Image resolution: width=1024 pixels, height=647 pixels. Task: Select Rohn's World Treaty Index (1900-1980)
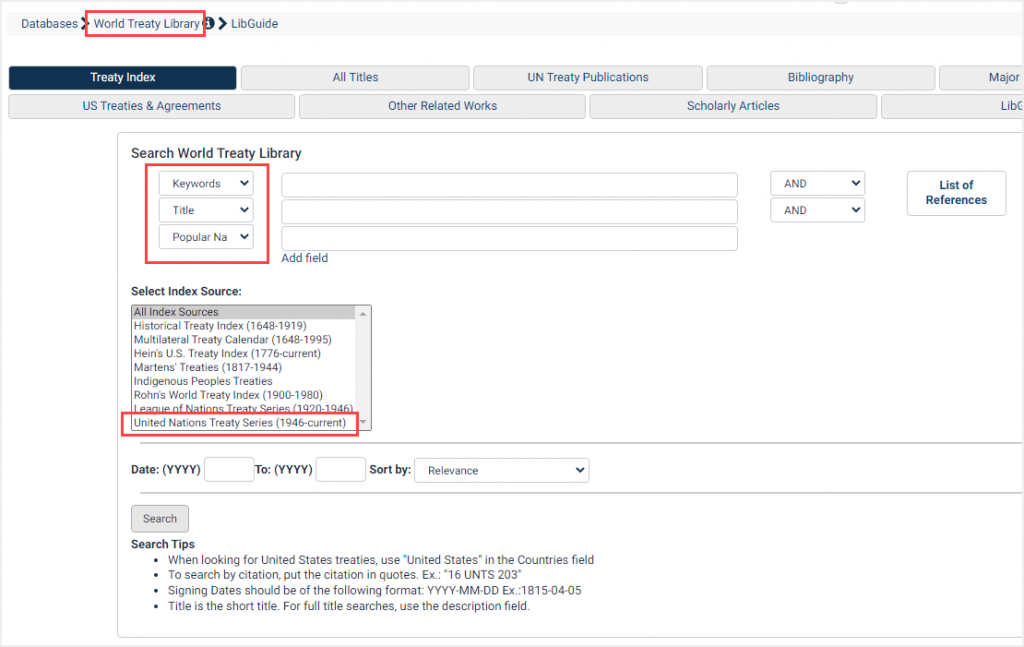pyautogui.click(x=244, y=394)
